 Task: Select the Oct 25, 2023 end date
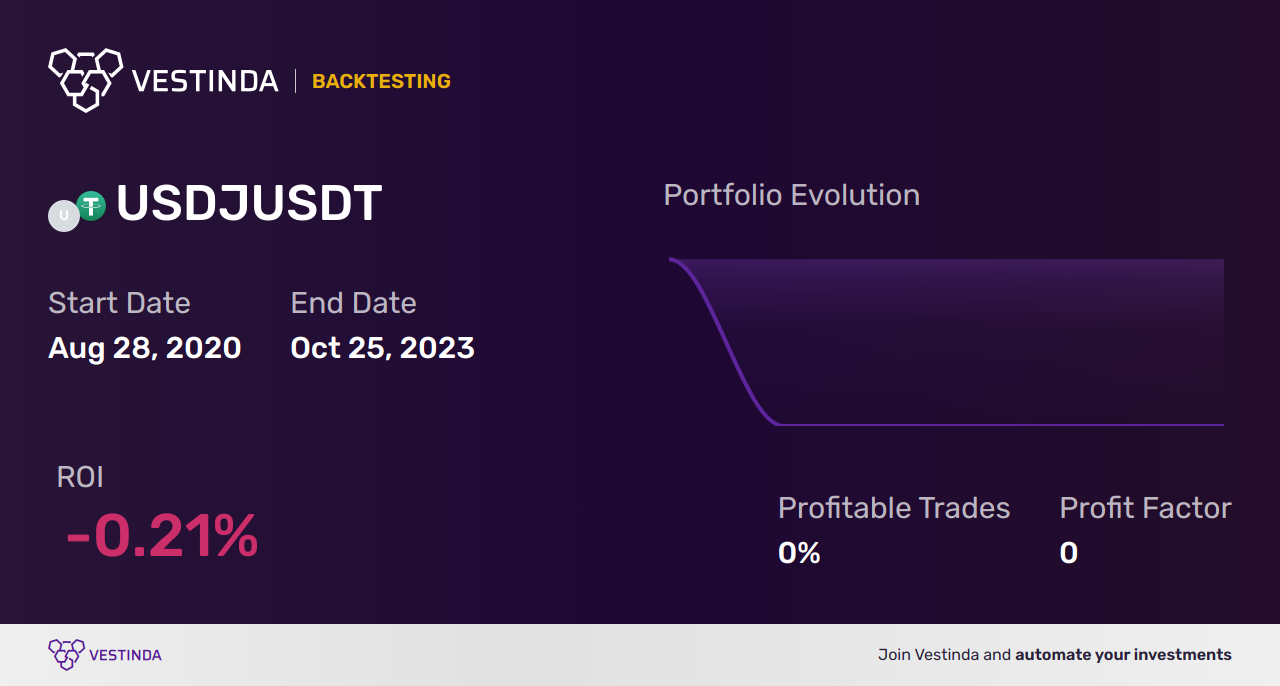pos(382,347)
